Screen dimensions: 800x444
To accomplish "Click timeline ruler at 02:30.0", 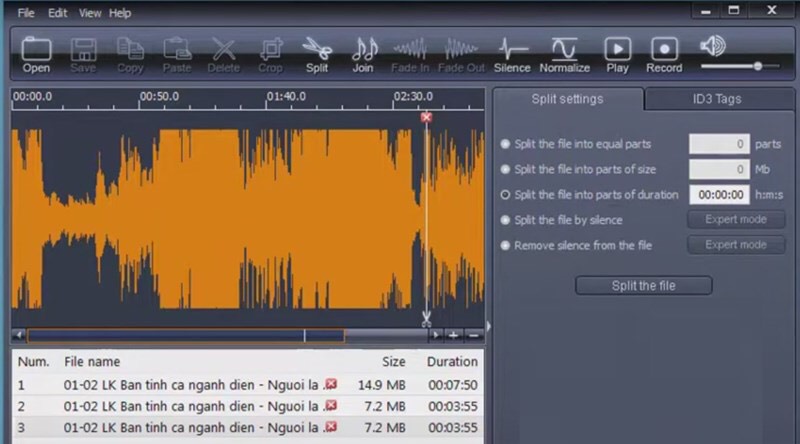I will [x=413, y=96].
